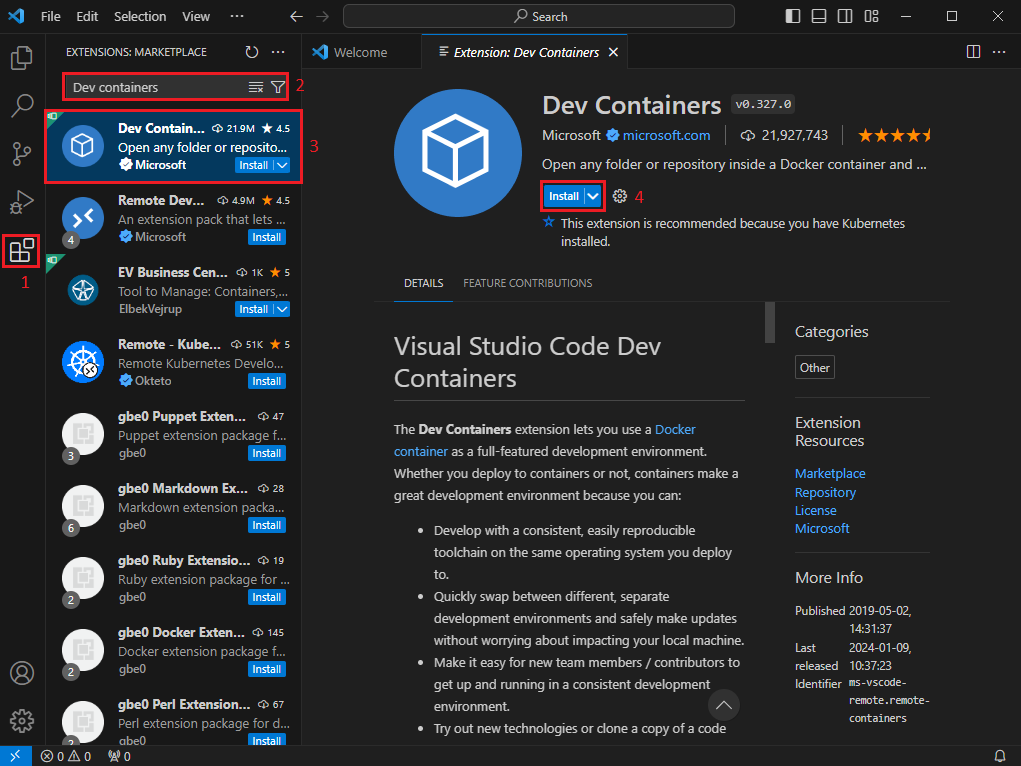The image size is (1021, 766).
Task: Install gbe0 Markdown Extension pack
Action: click(x=267, y=525)
